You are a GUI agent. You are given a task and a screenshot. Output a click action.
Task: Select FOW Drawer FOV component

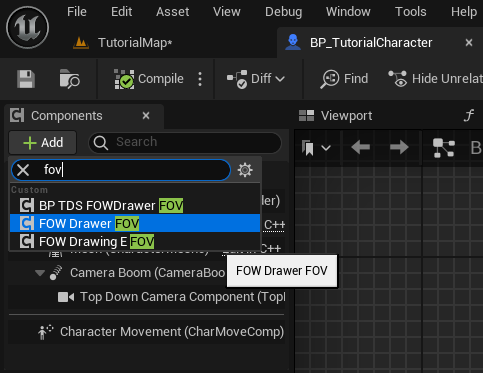click(x=135, y=223)
